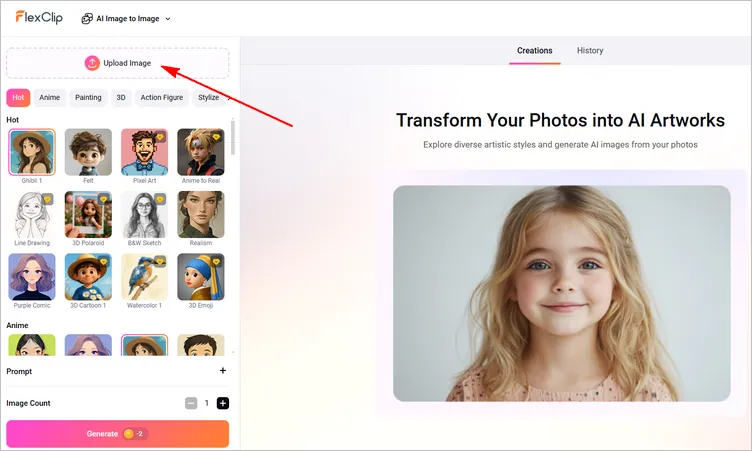Choose the Watercolor 1 style thumbnail
The width and height of the screenshot is (752, 451).
[144, 277]
